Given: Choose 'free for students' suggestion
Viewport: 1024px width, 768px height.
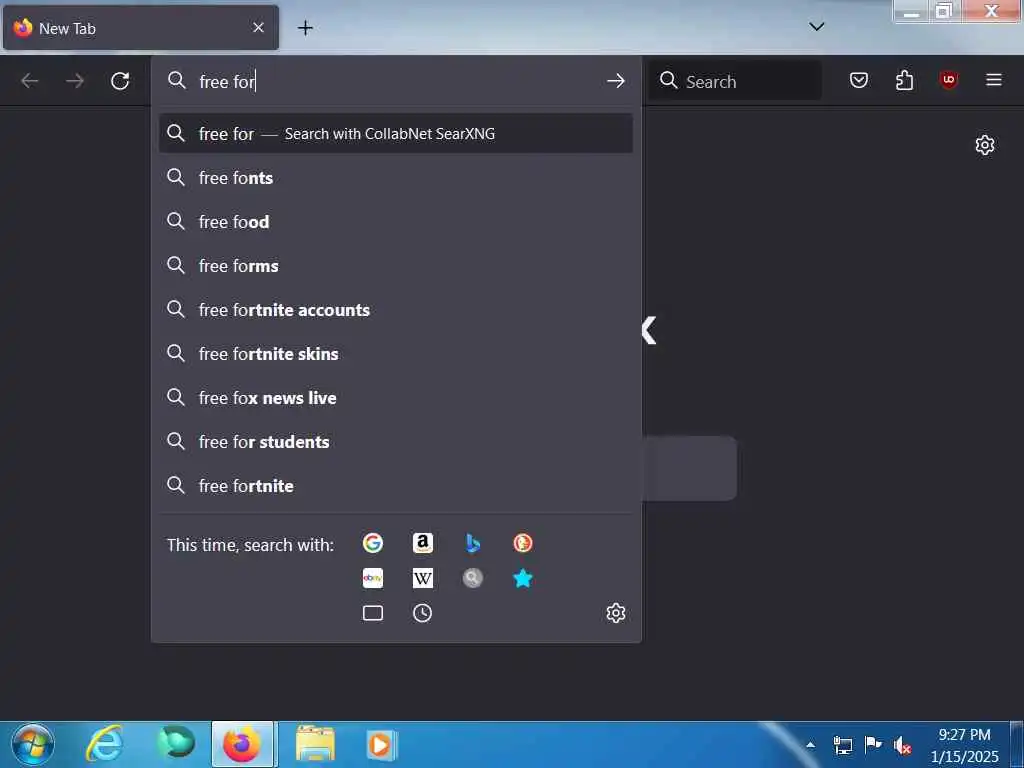Looking at the screenshot, I should 396,441.
